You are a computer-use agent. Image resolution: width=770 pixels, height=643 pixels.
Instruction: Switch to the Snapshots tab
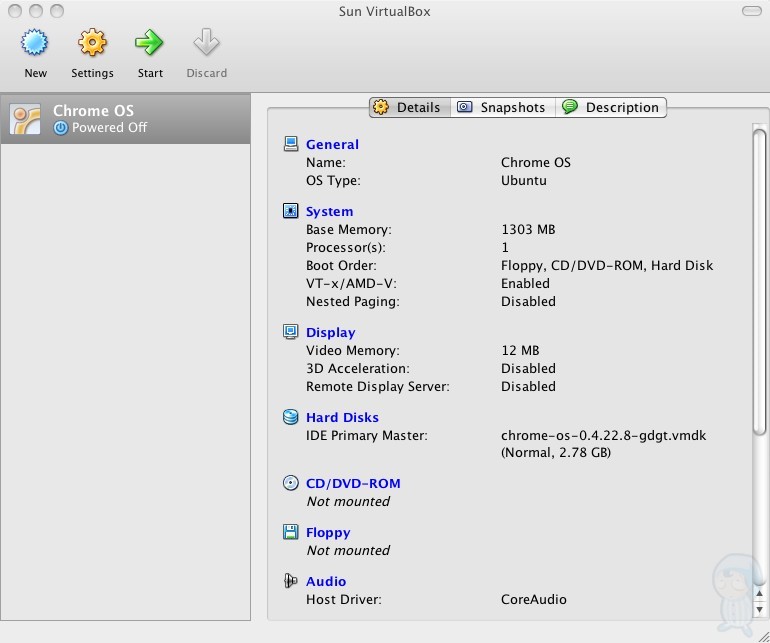coord(503,107)
